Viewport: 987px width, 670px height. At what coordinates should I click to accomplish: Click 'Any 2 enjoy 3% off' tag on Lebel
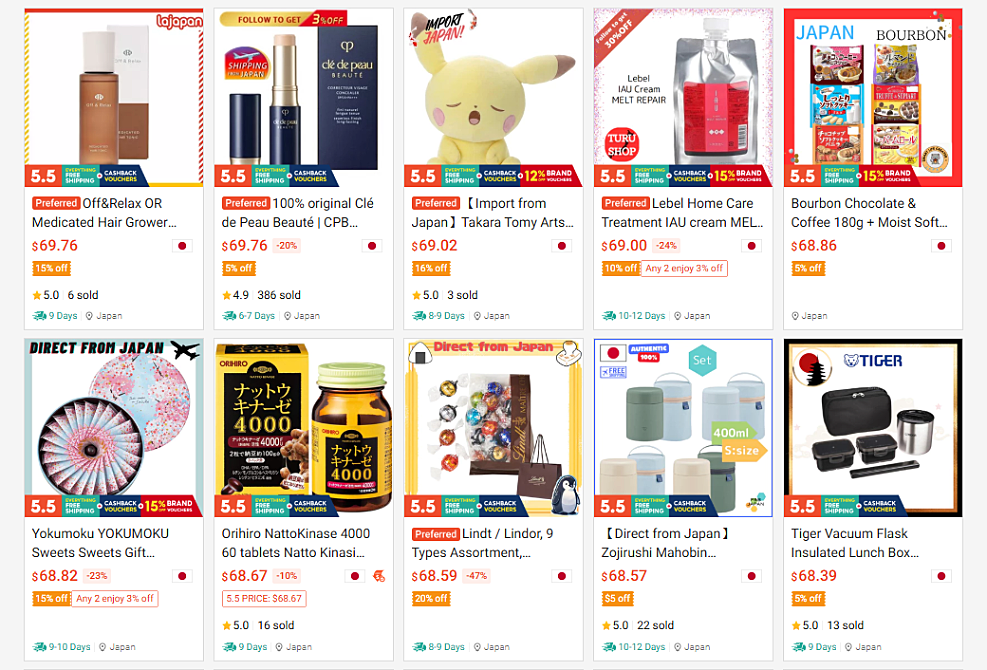point(684,268)
